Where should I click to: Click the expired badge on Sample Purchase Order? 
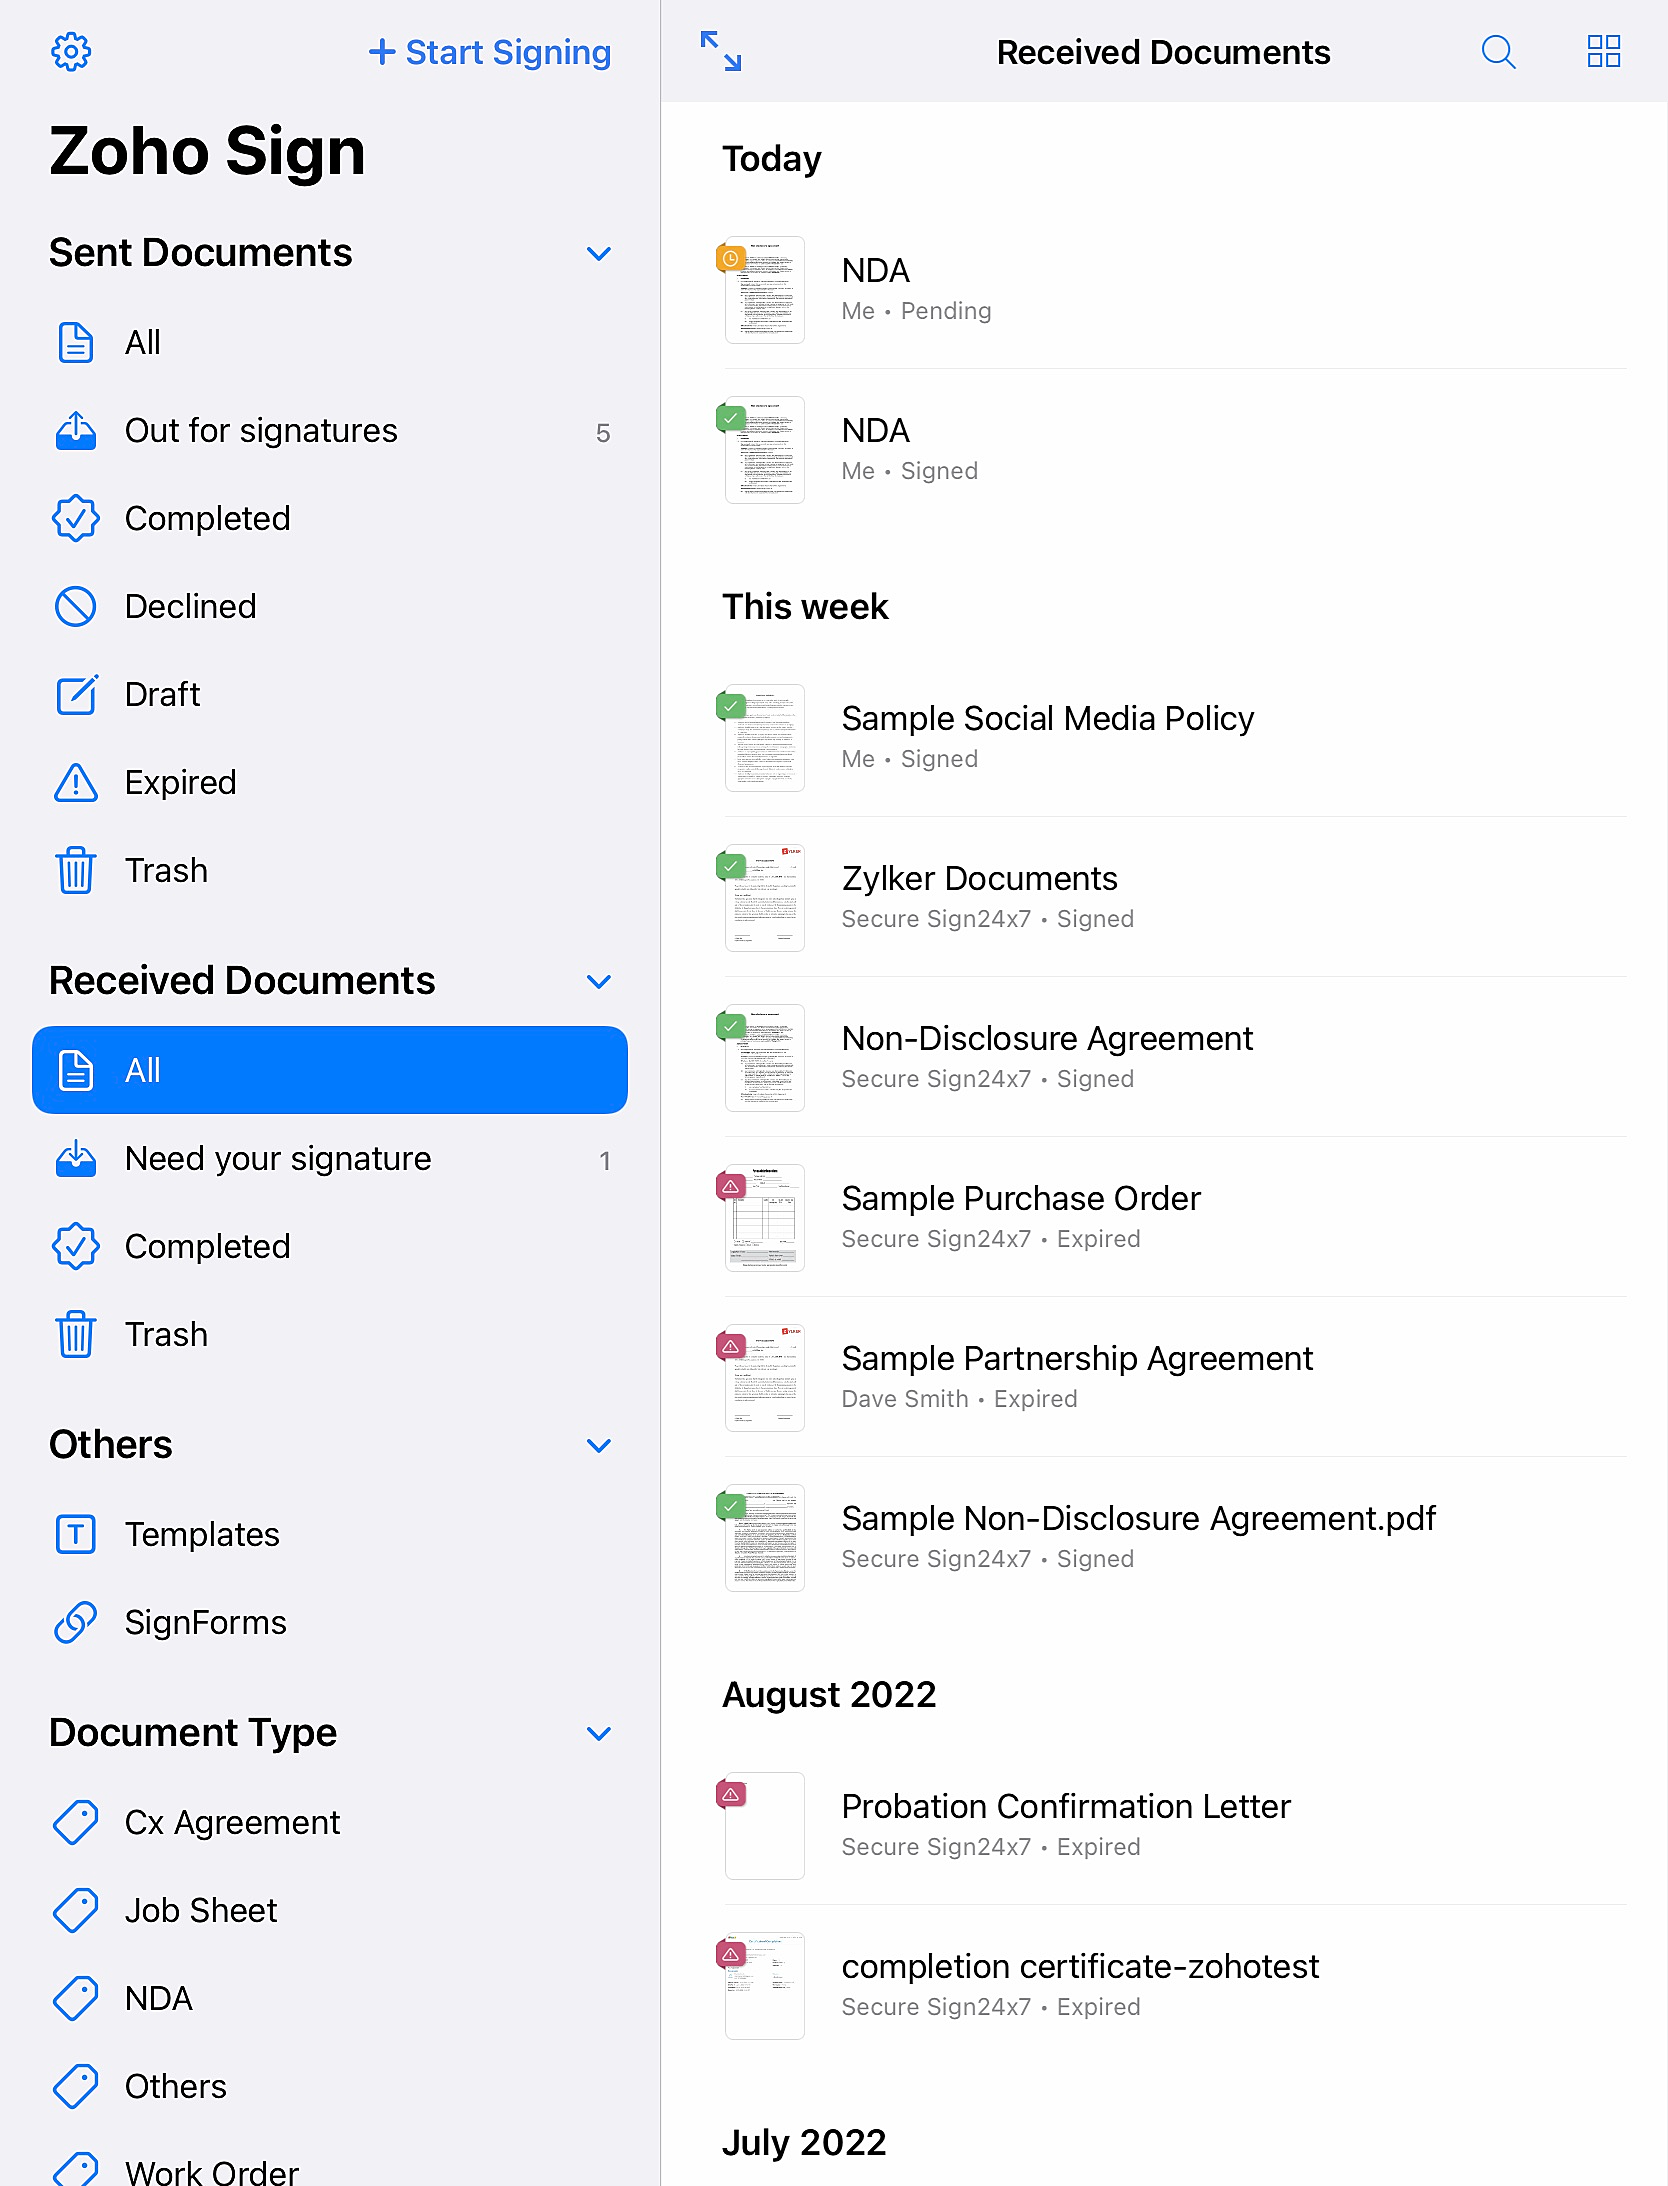(731, 1187)
